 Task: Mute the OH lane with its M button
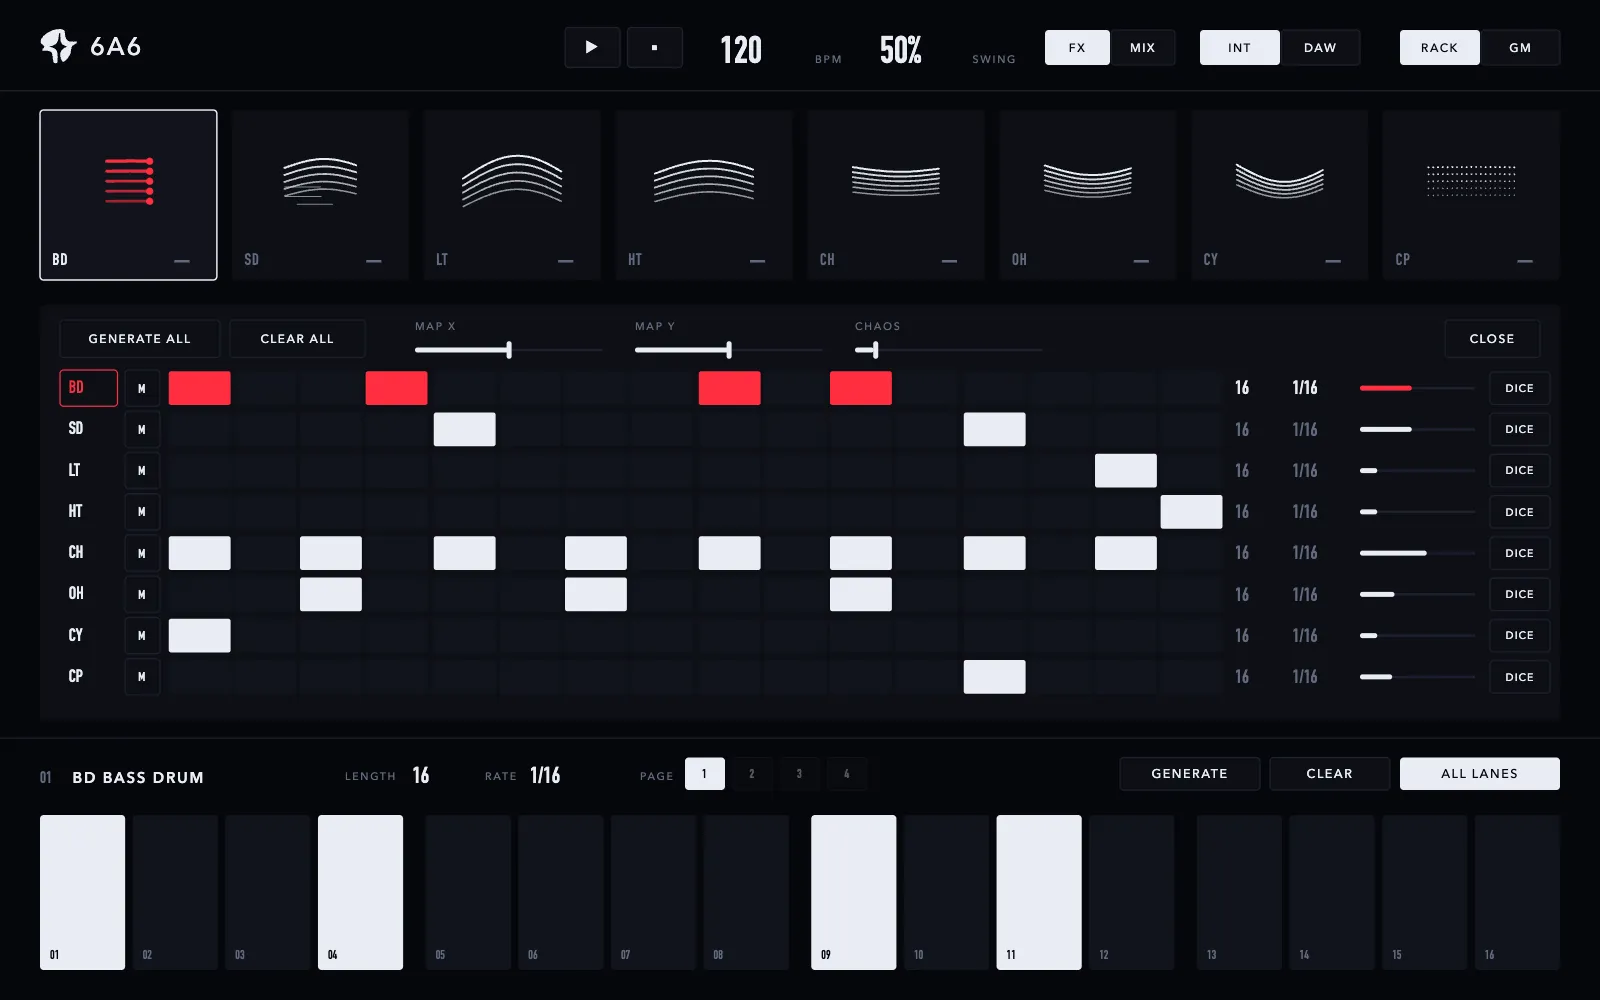pyautogui.click(x=142, y=594)
